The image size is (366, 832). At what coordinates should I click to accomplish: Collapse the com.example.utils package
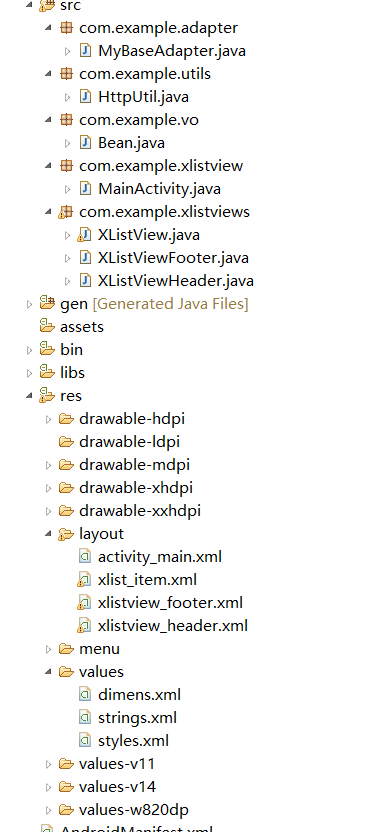click(49, 74)
